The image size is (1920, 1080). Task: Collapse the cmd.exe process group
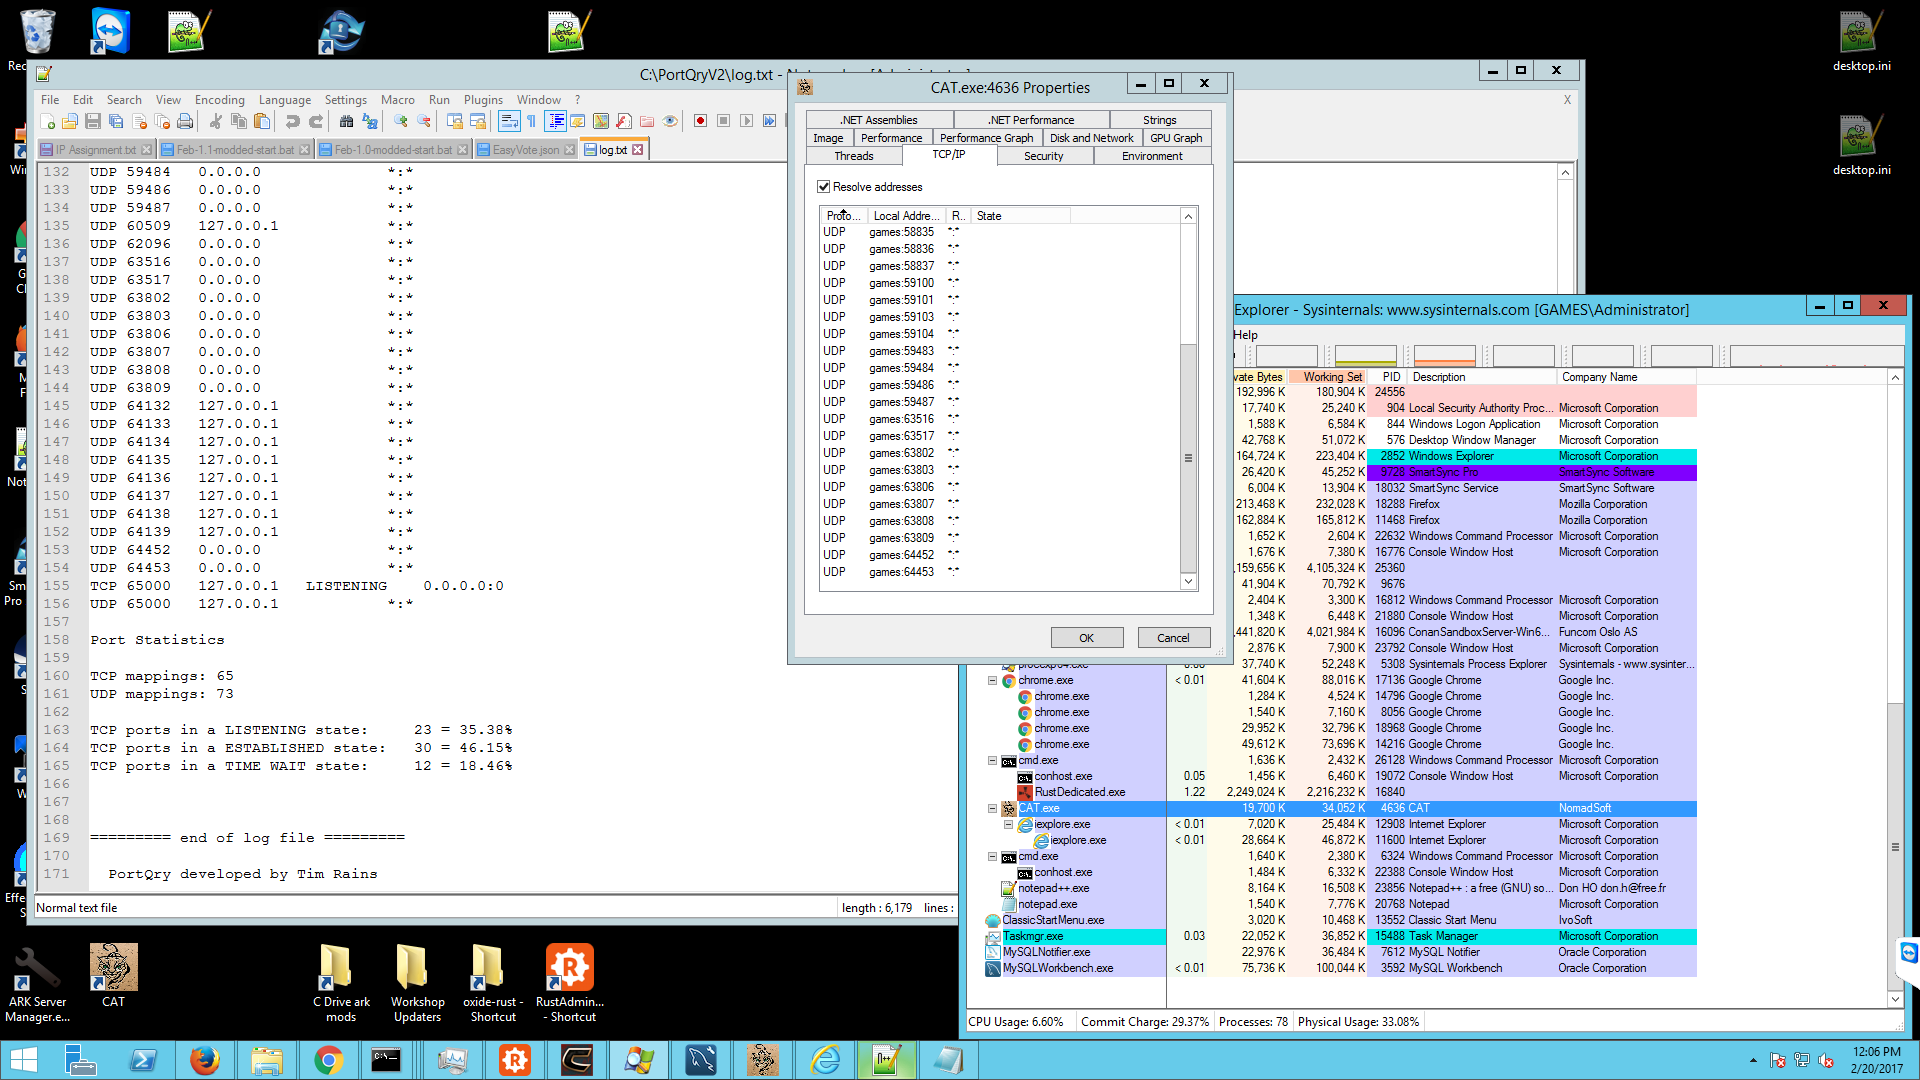coord(991,760)
